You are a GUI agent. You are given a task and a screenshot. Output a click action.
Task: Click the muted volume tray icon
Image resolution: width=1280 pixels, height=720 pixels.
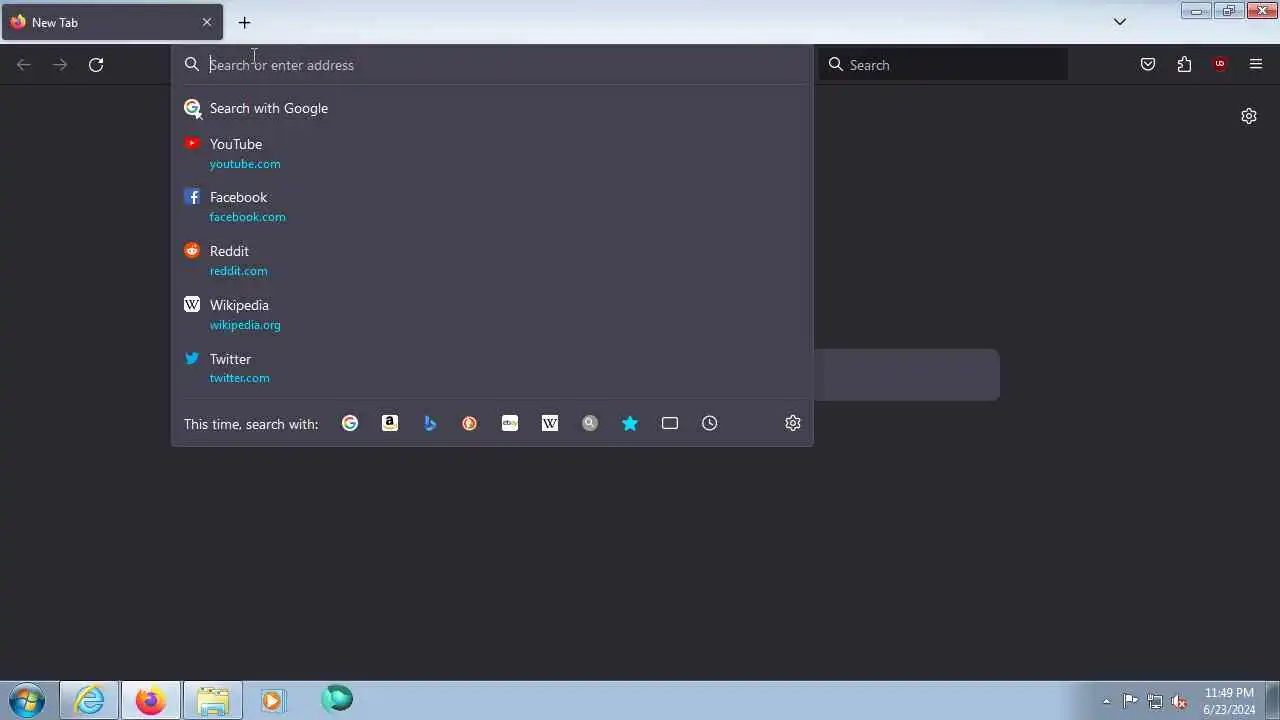point(1180,701)
